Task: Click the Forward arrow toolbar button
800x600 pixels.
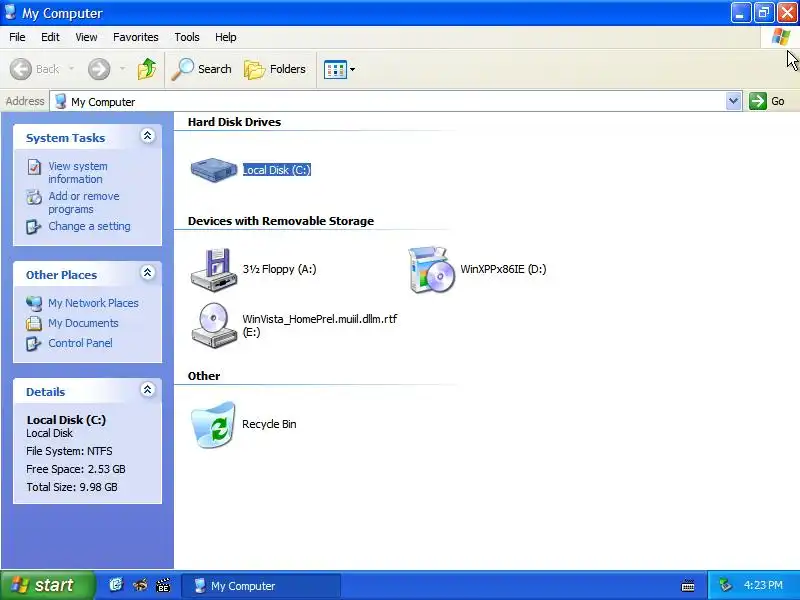Action: pos(98,69)
